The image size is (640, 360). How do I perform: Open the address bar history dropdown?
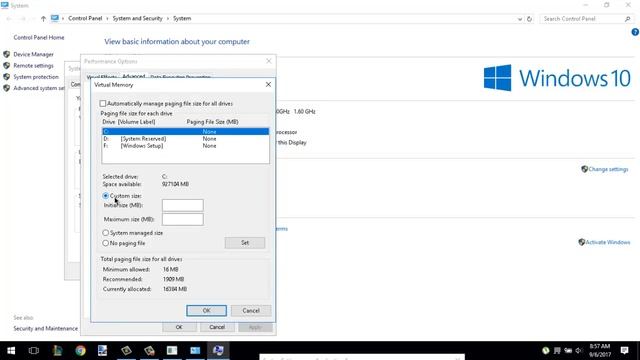click(520, 19)
